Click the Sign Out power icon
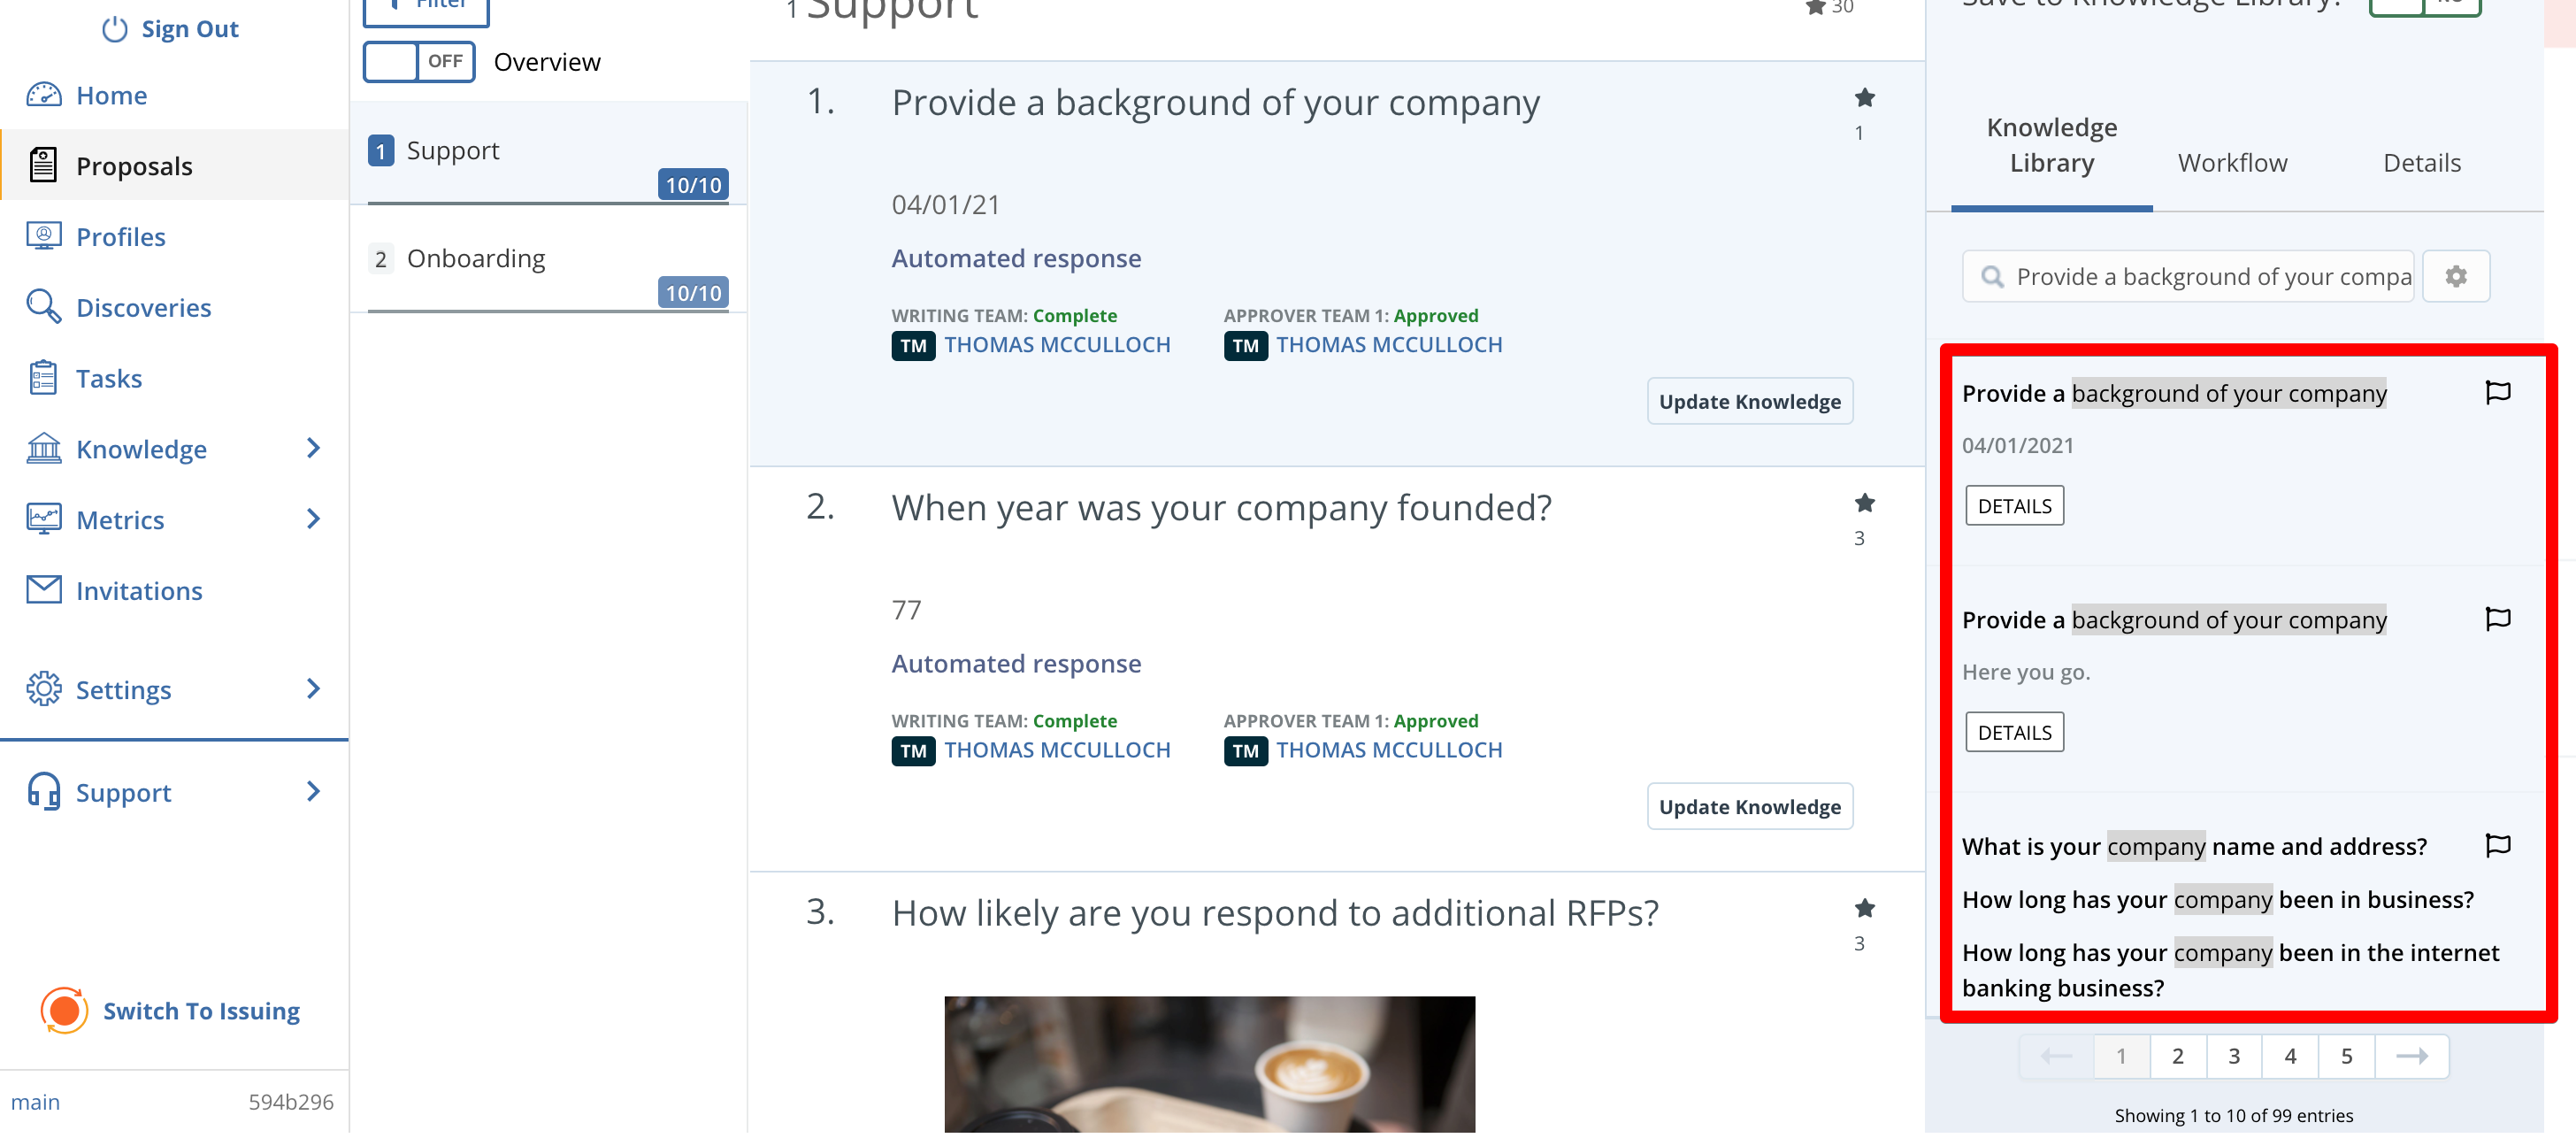2576x1138 pixels. 115,29
